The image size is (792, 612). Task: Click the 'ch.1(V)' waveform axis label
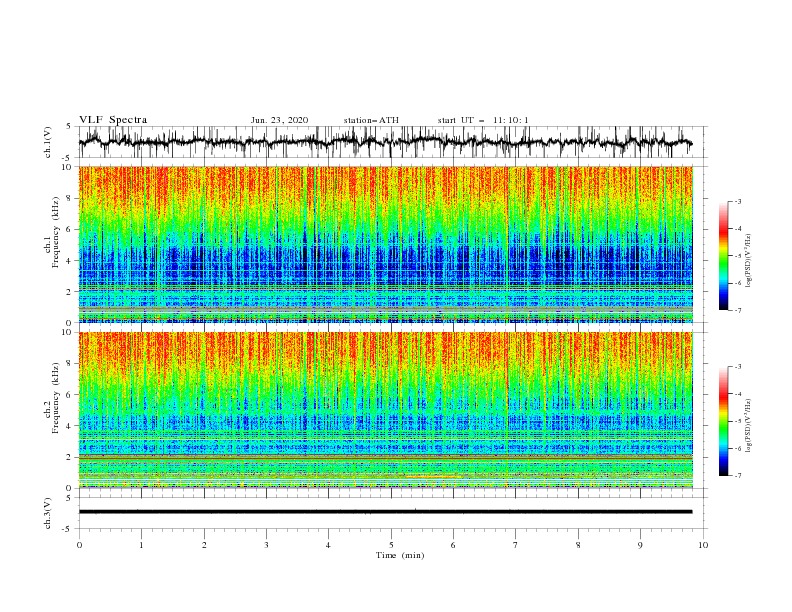(x=48, y=143)
